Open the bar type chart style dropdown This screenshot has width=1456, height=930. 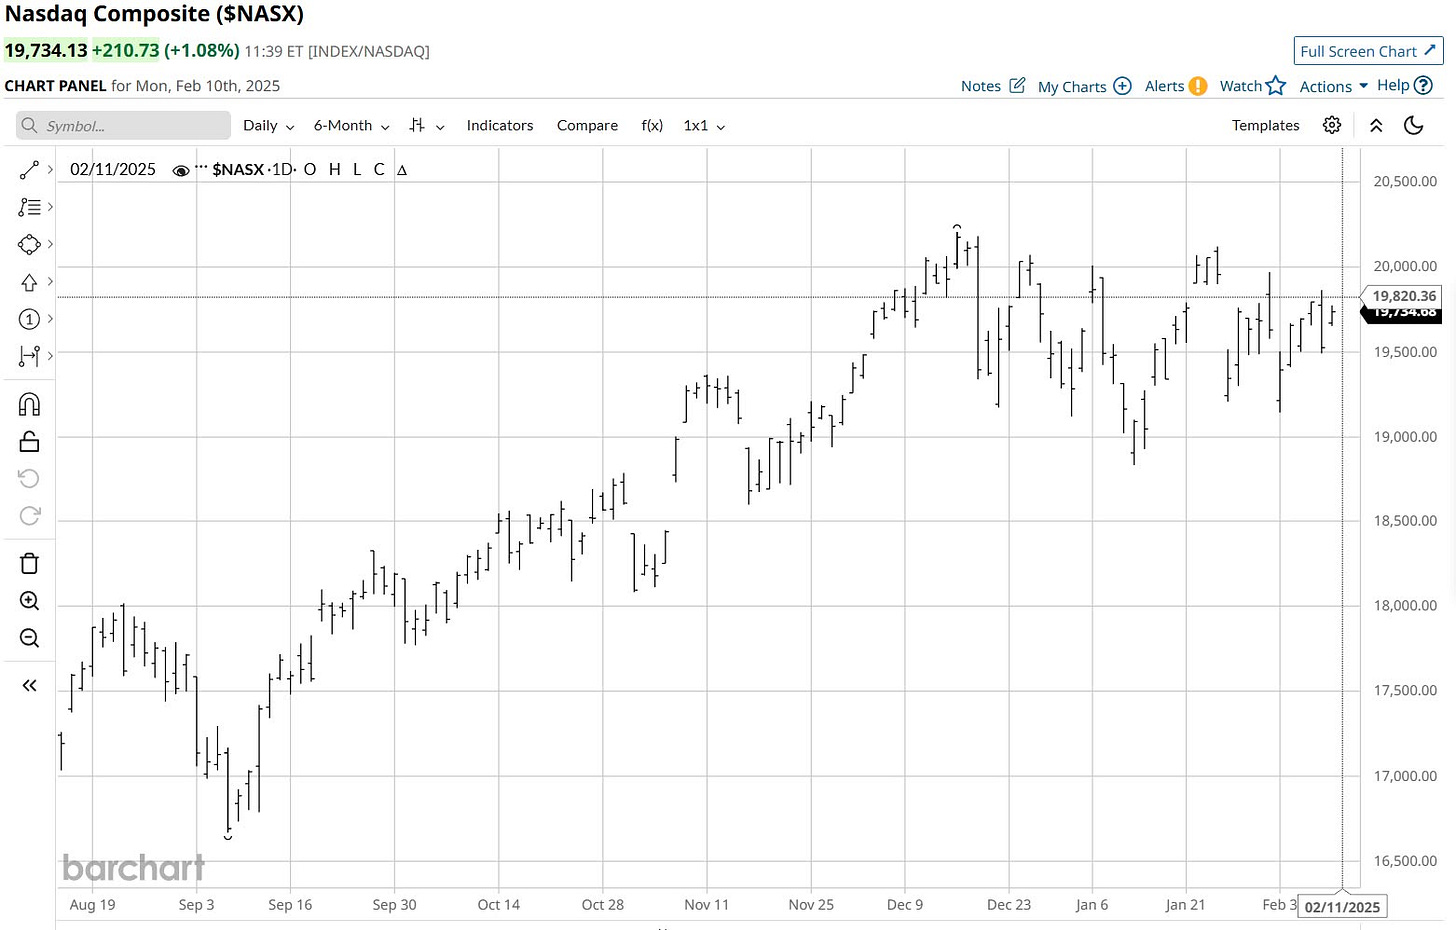[427, 125]
